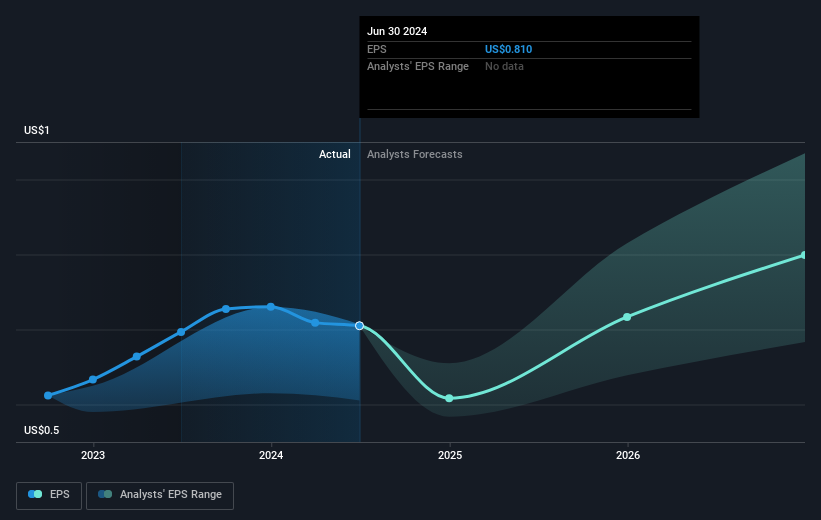Click the 2025 axis label
Image resolution: width=821 pixels, height=520 pixels.
(450, 456)
